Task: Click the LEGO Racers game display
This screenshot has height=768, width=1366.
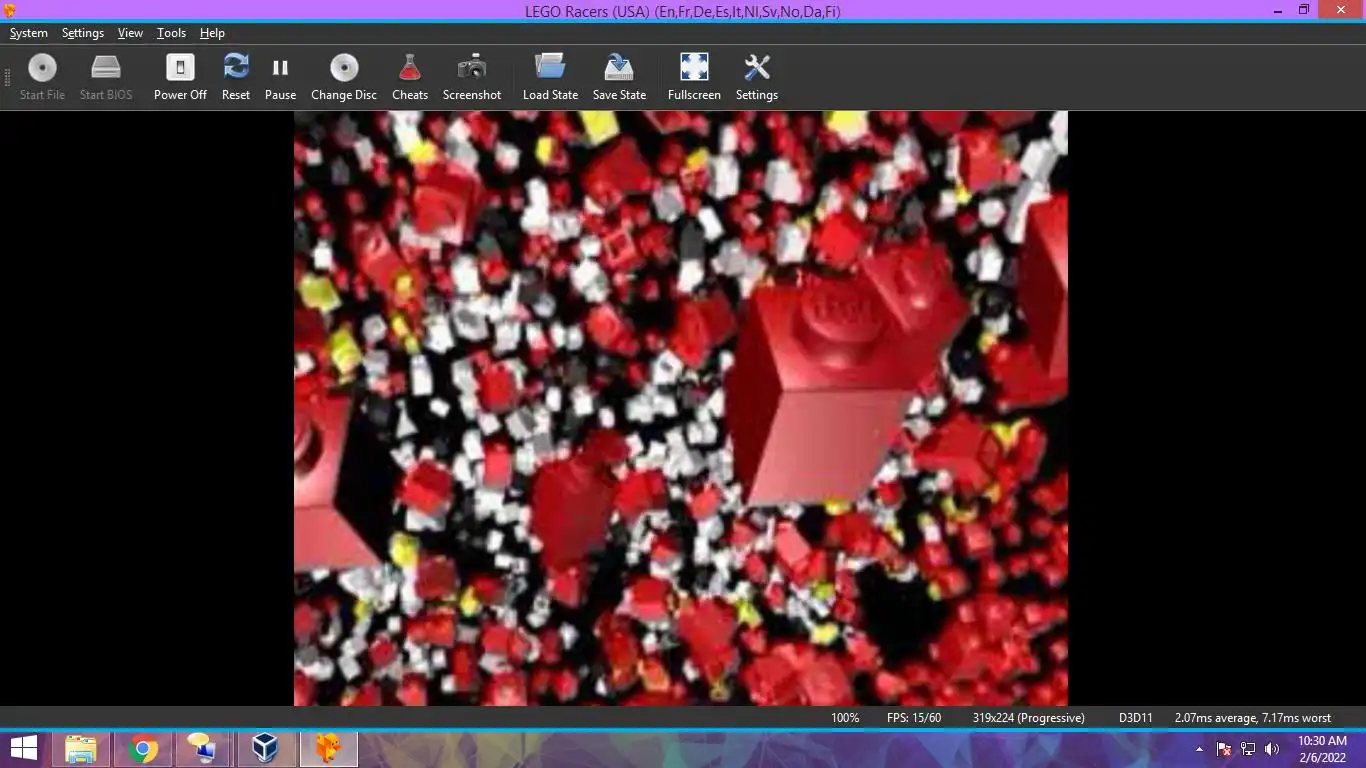Action: point(681,408)
